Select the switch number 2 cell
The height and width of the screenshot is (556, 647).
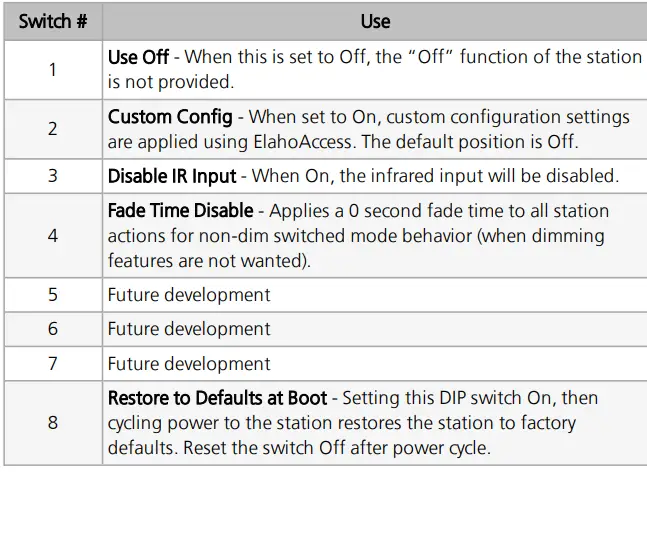click(52, 129)
